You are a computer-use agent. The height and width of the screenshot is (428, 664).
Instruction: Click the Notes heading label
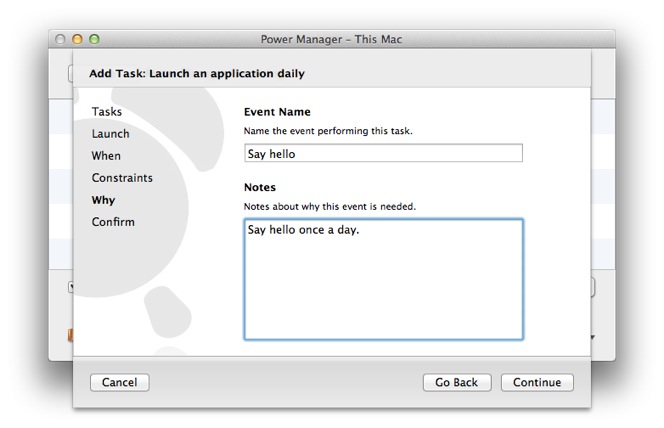(260, 187)
